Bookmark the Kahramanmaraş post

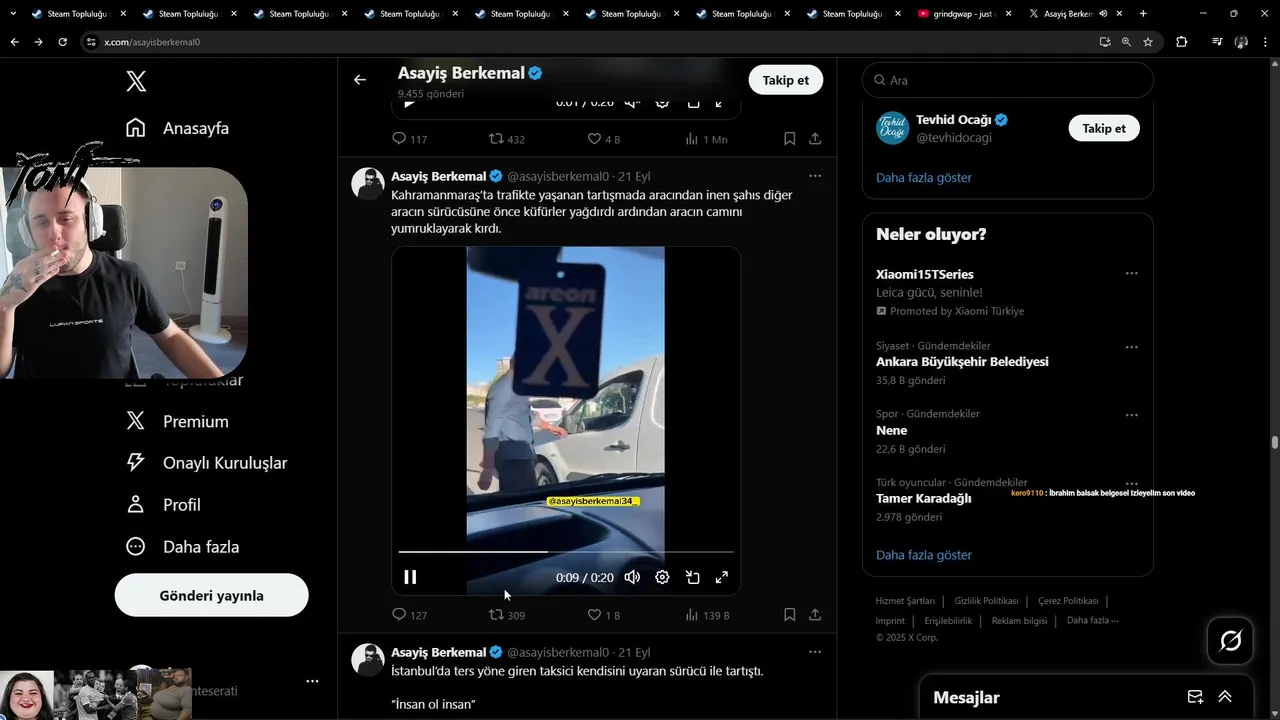click(789, 615)
